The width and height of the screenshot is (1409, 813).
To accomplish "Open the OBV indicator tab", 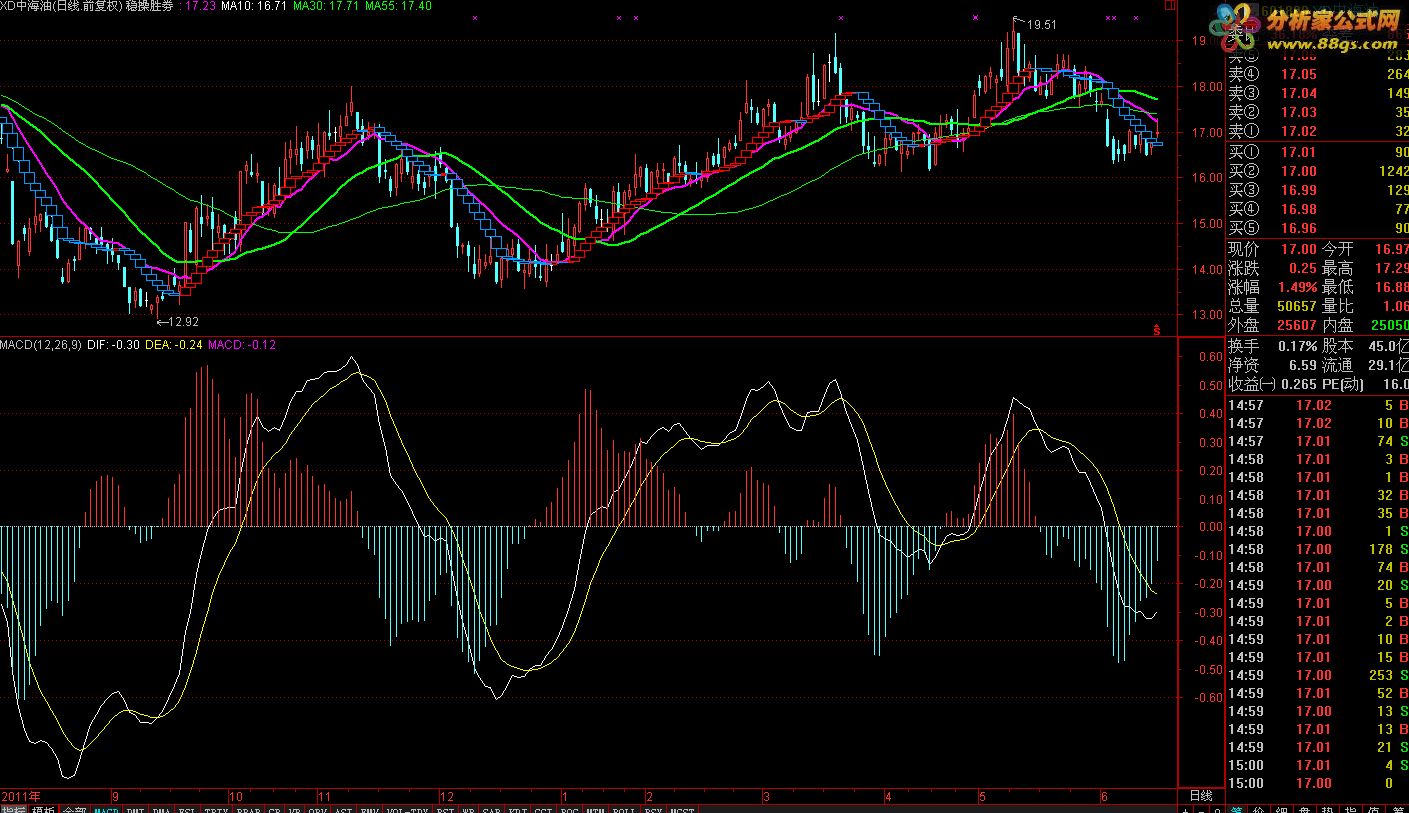I will pos(317,807).
